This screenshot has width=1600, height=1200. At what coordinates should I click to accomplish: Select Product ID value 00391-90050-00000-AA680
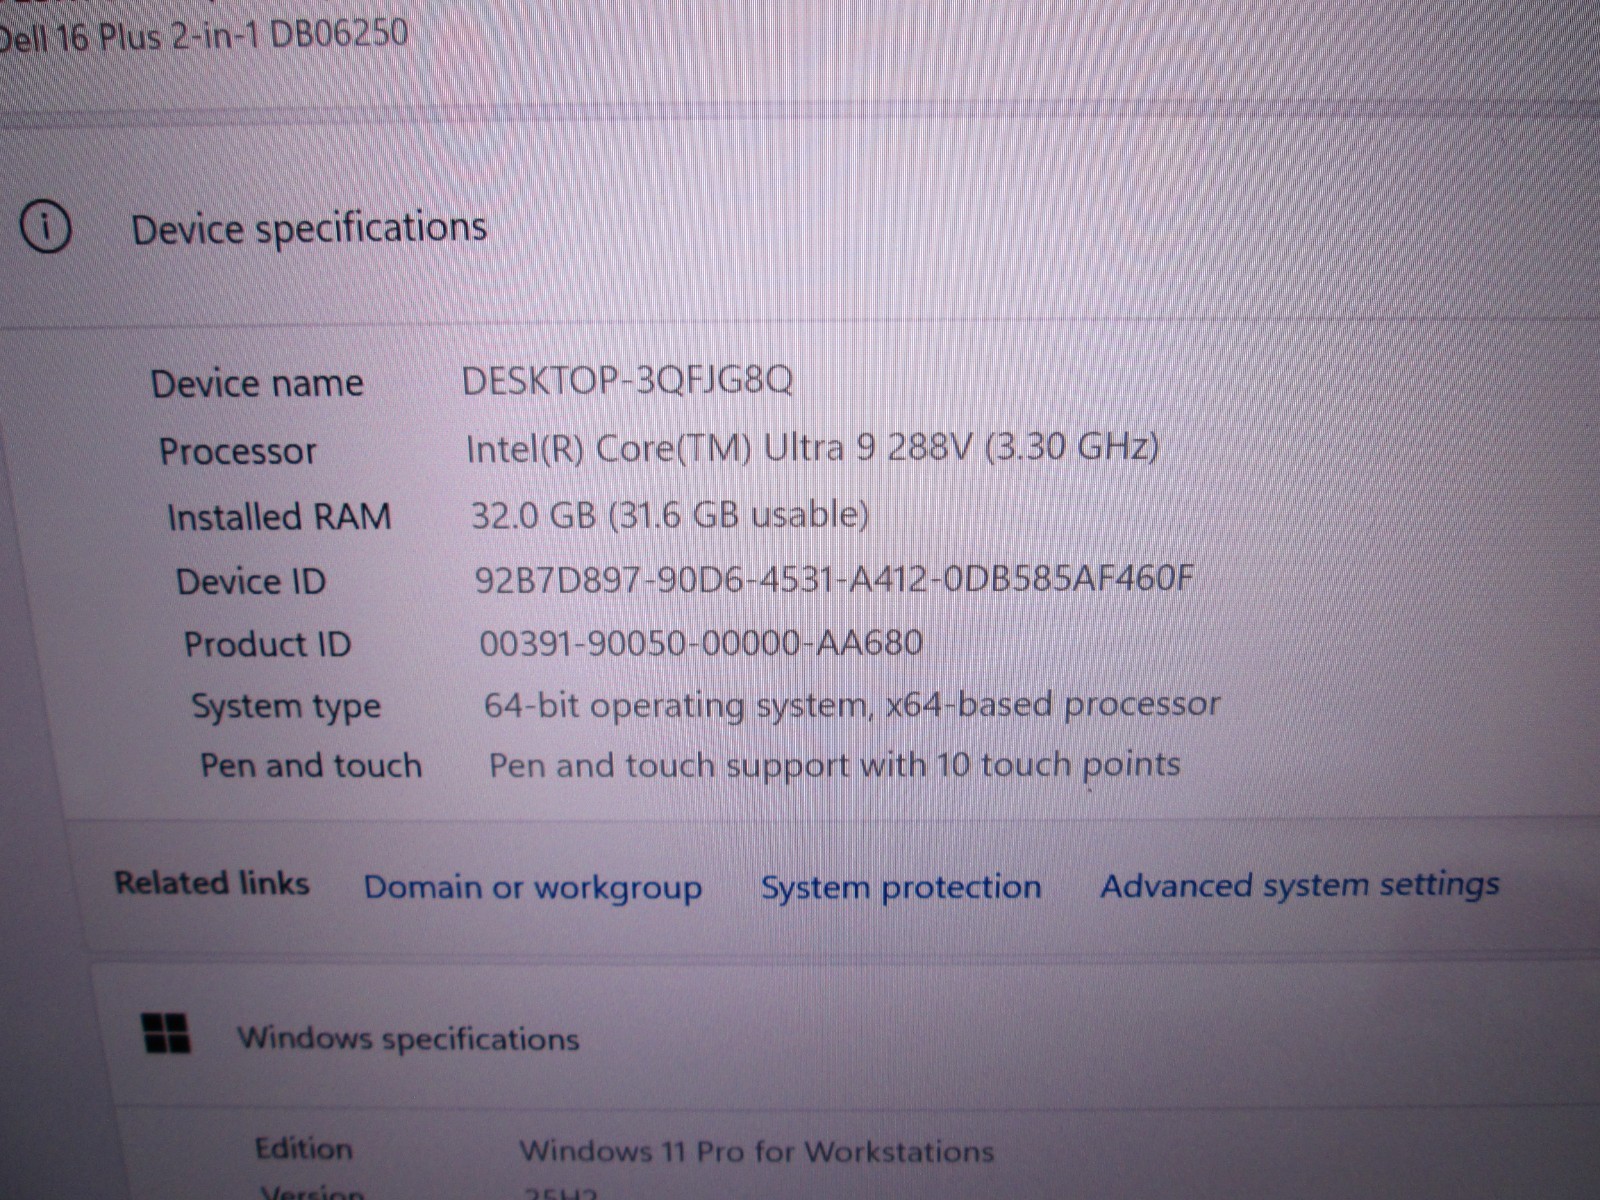coord(700,642)
